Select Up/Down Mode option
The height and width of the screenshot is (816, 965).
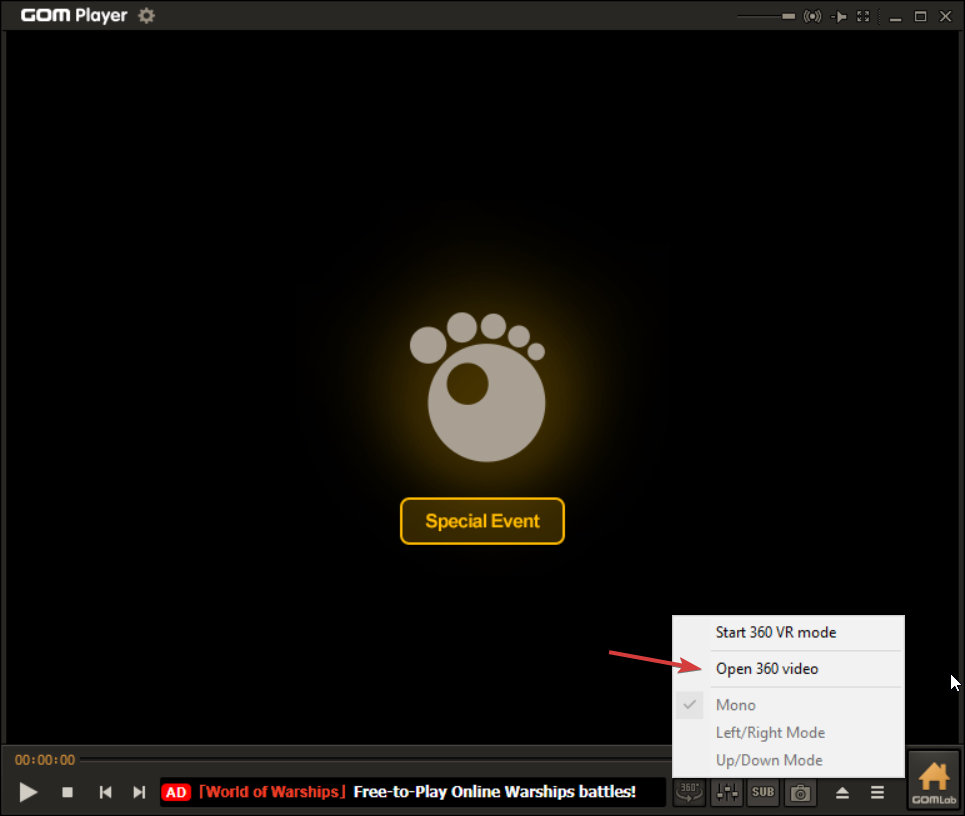tap(788, 761)
